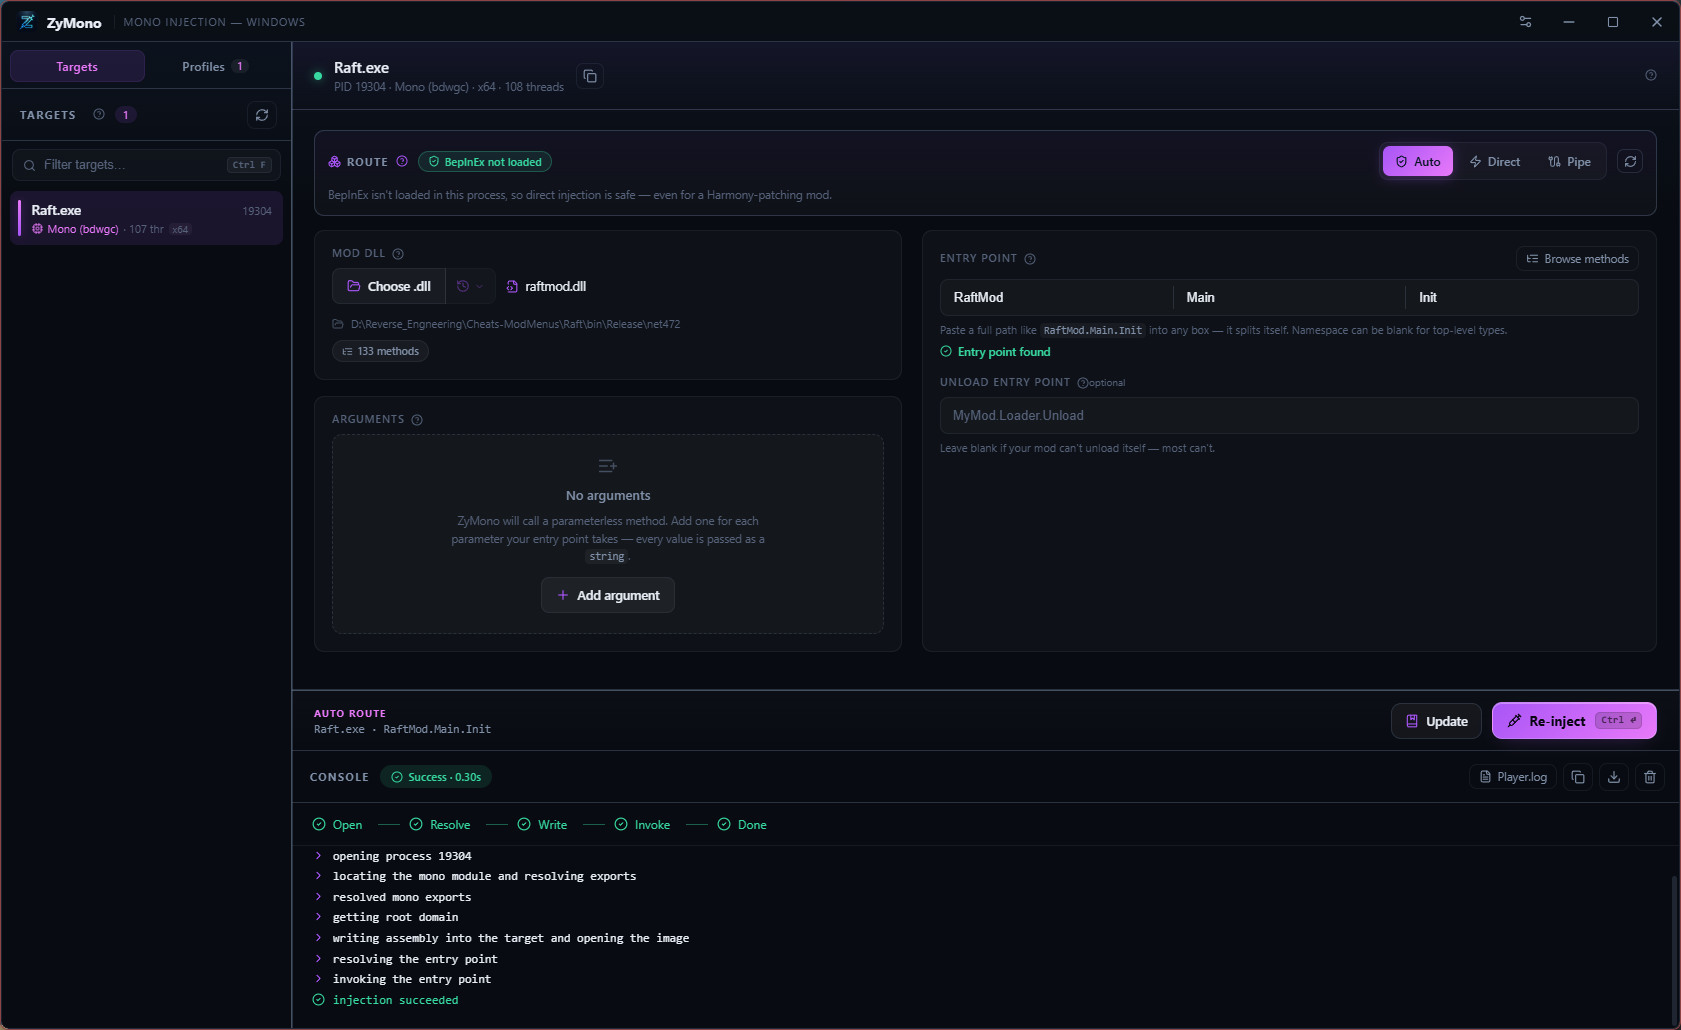Click the Main class field
The height and width of the screenshot is (1030, 1681).
pos(1289,297)
